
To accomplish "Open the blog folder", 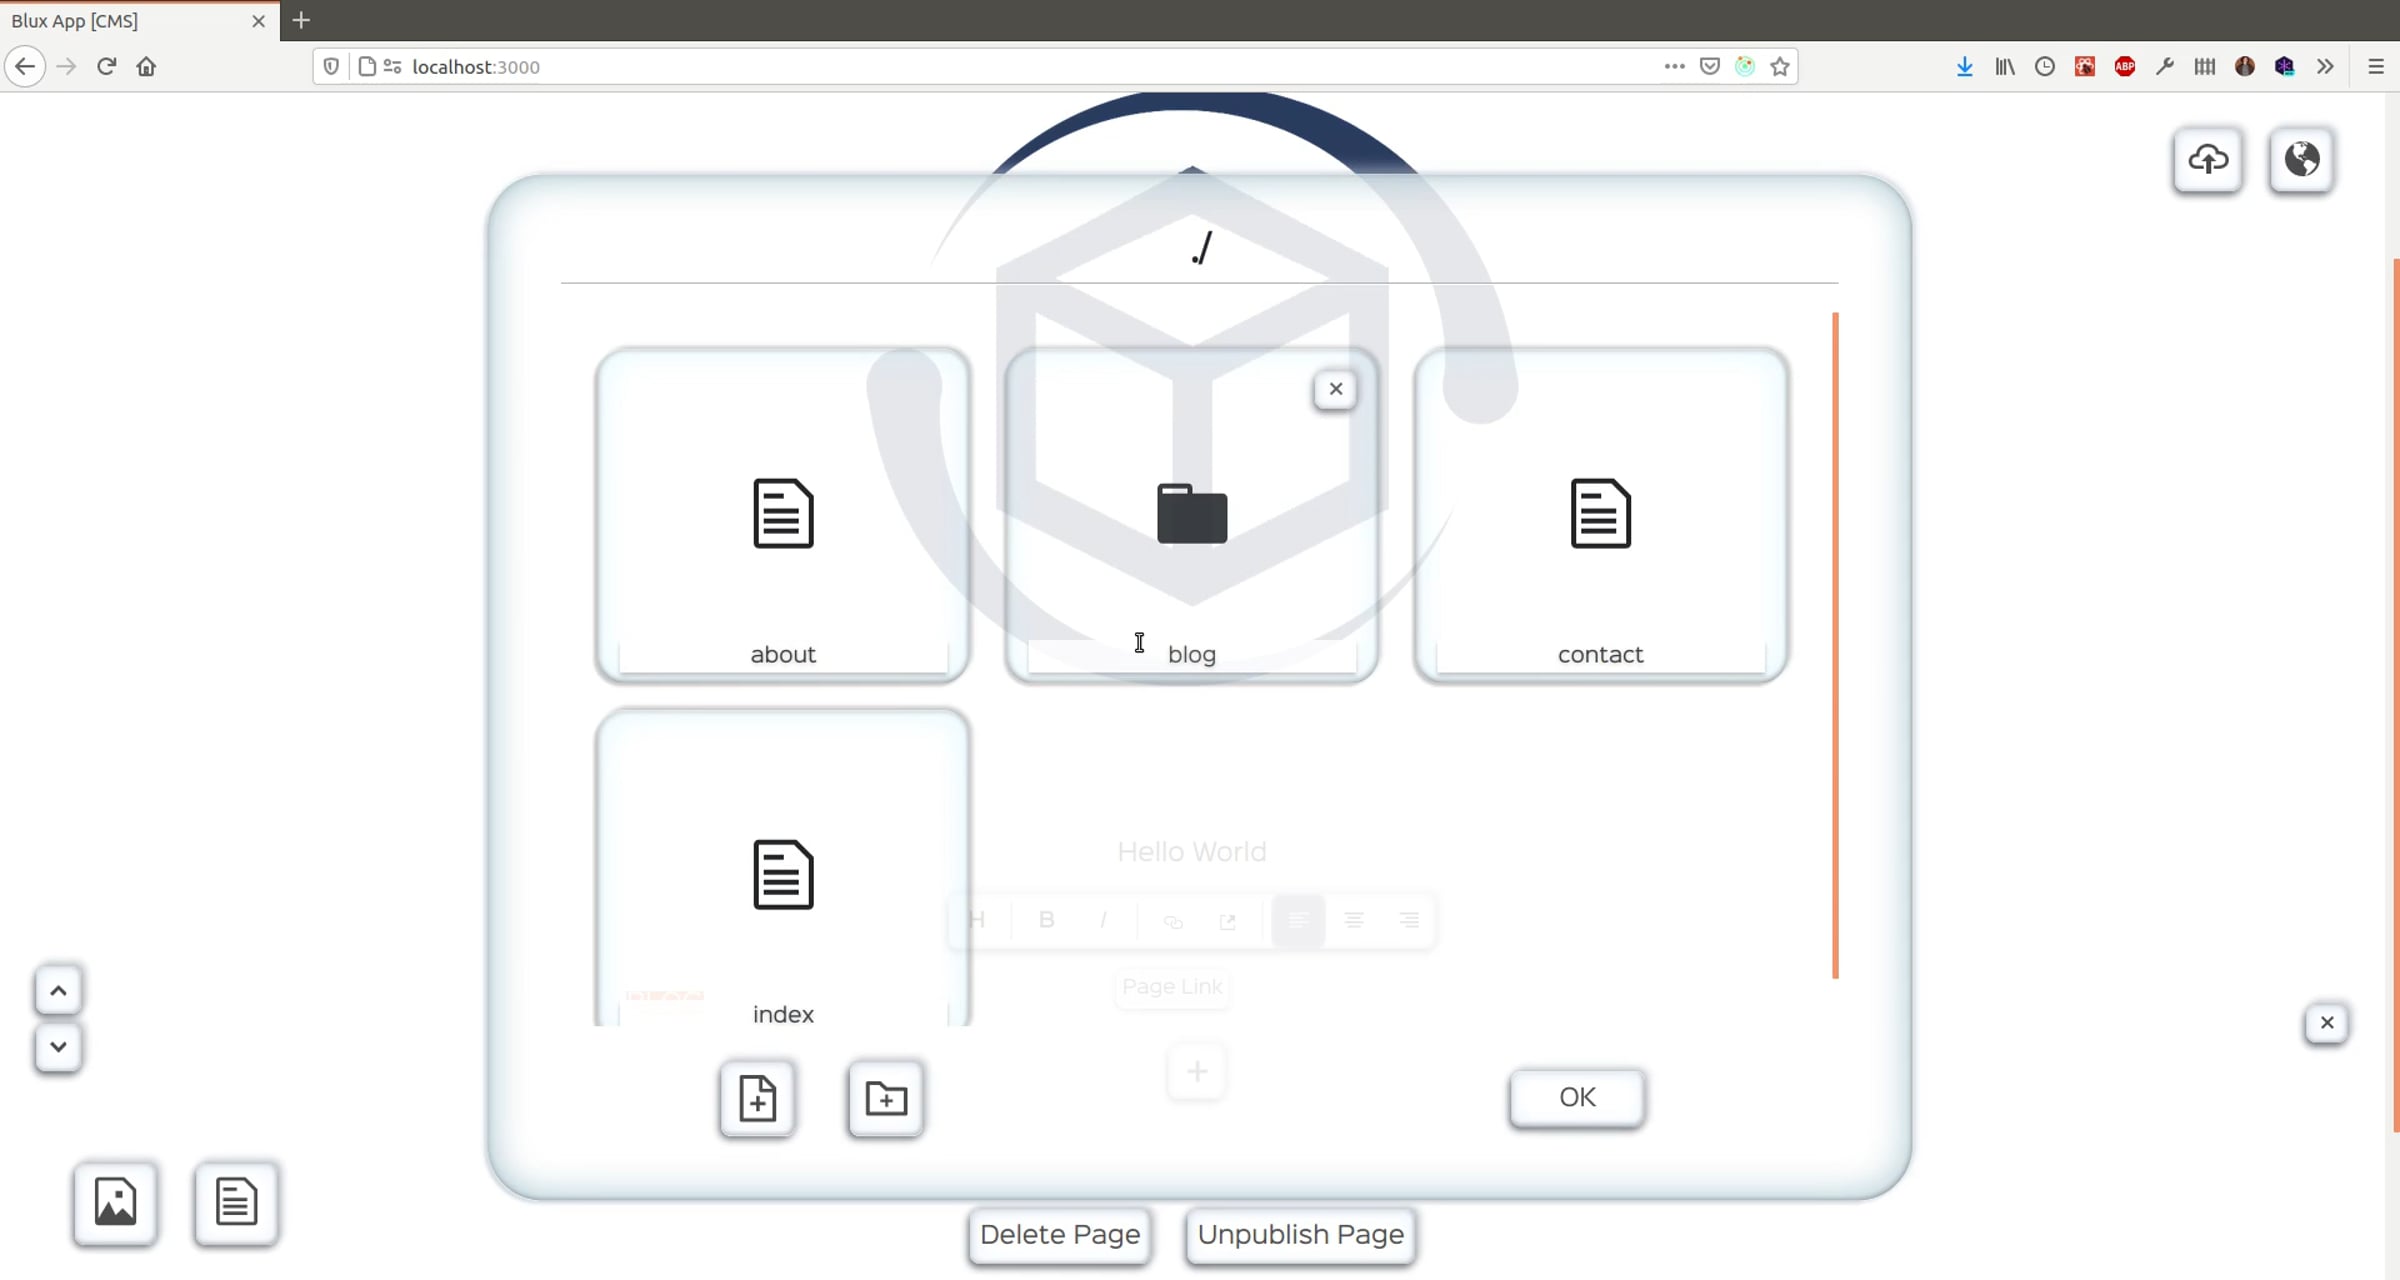I will pyautogui.click(x=1192, y=514).
